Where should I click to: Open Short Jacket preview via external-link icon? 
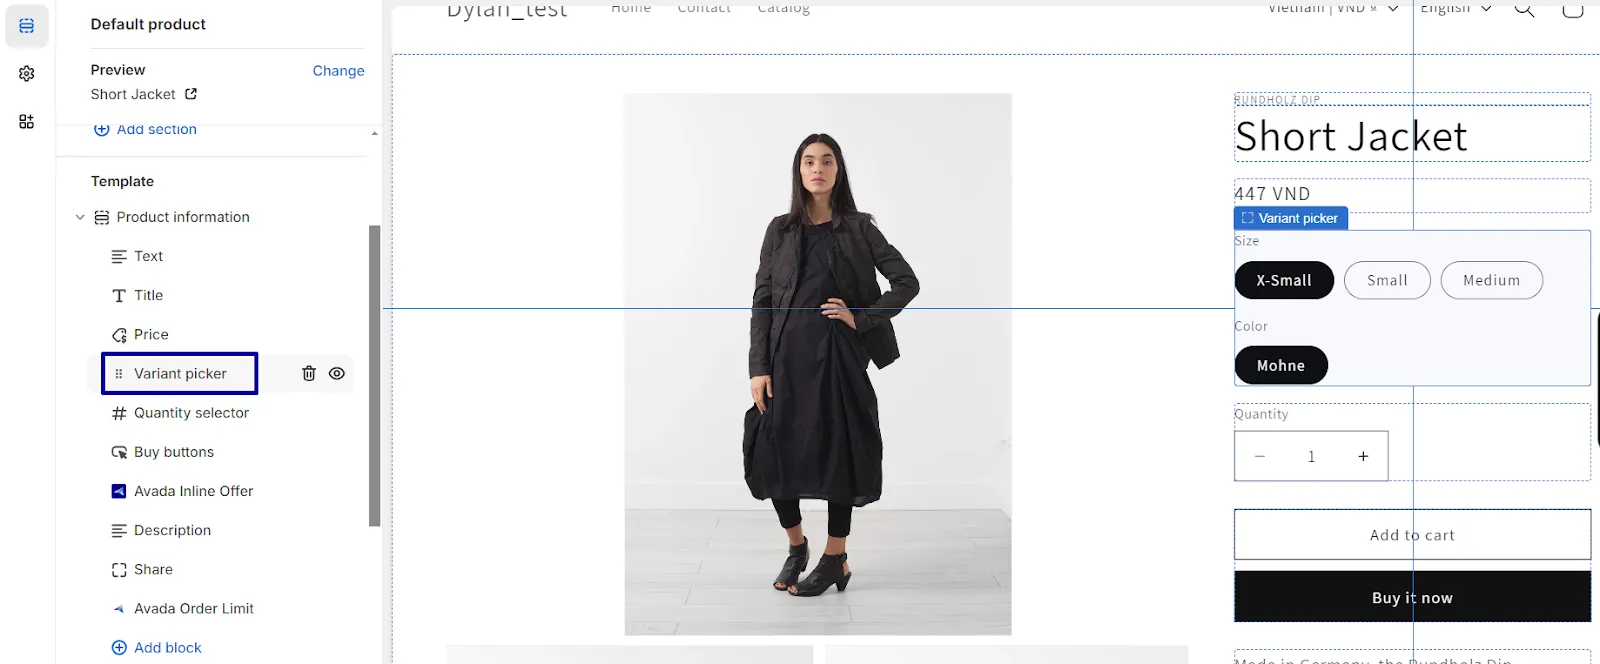191,94
